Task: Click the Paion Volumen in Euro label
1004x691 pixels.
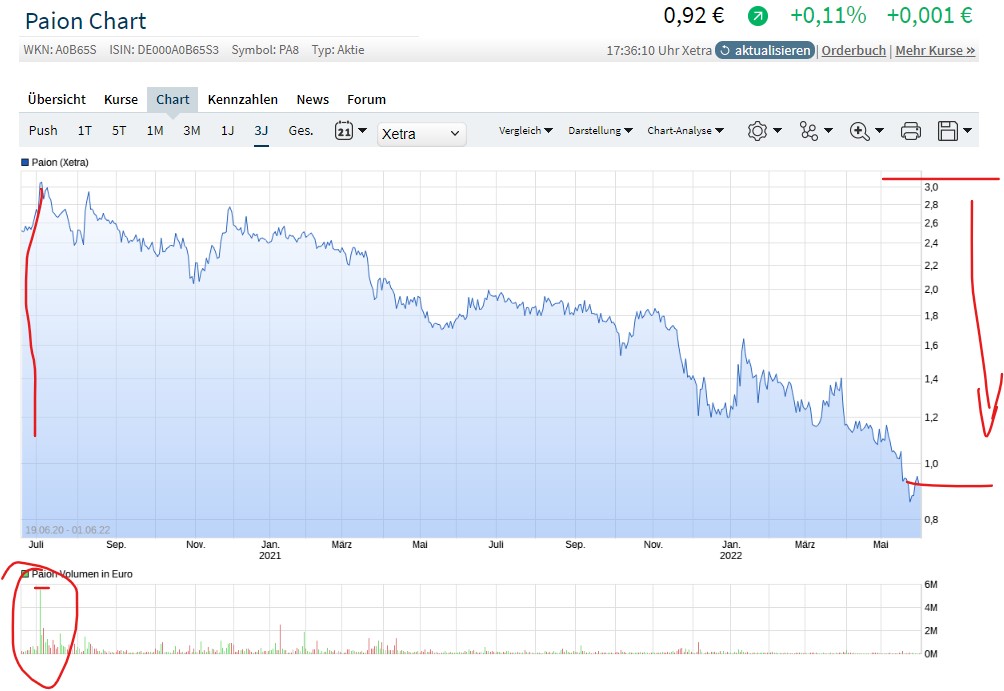Action: [82, 574]
